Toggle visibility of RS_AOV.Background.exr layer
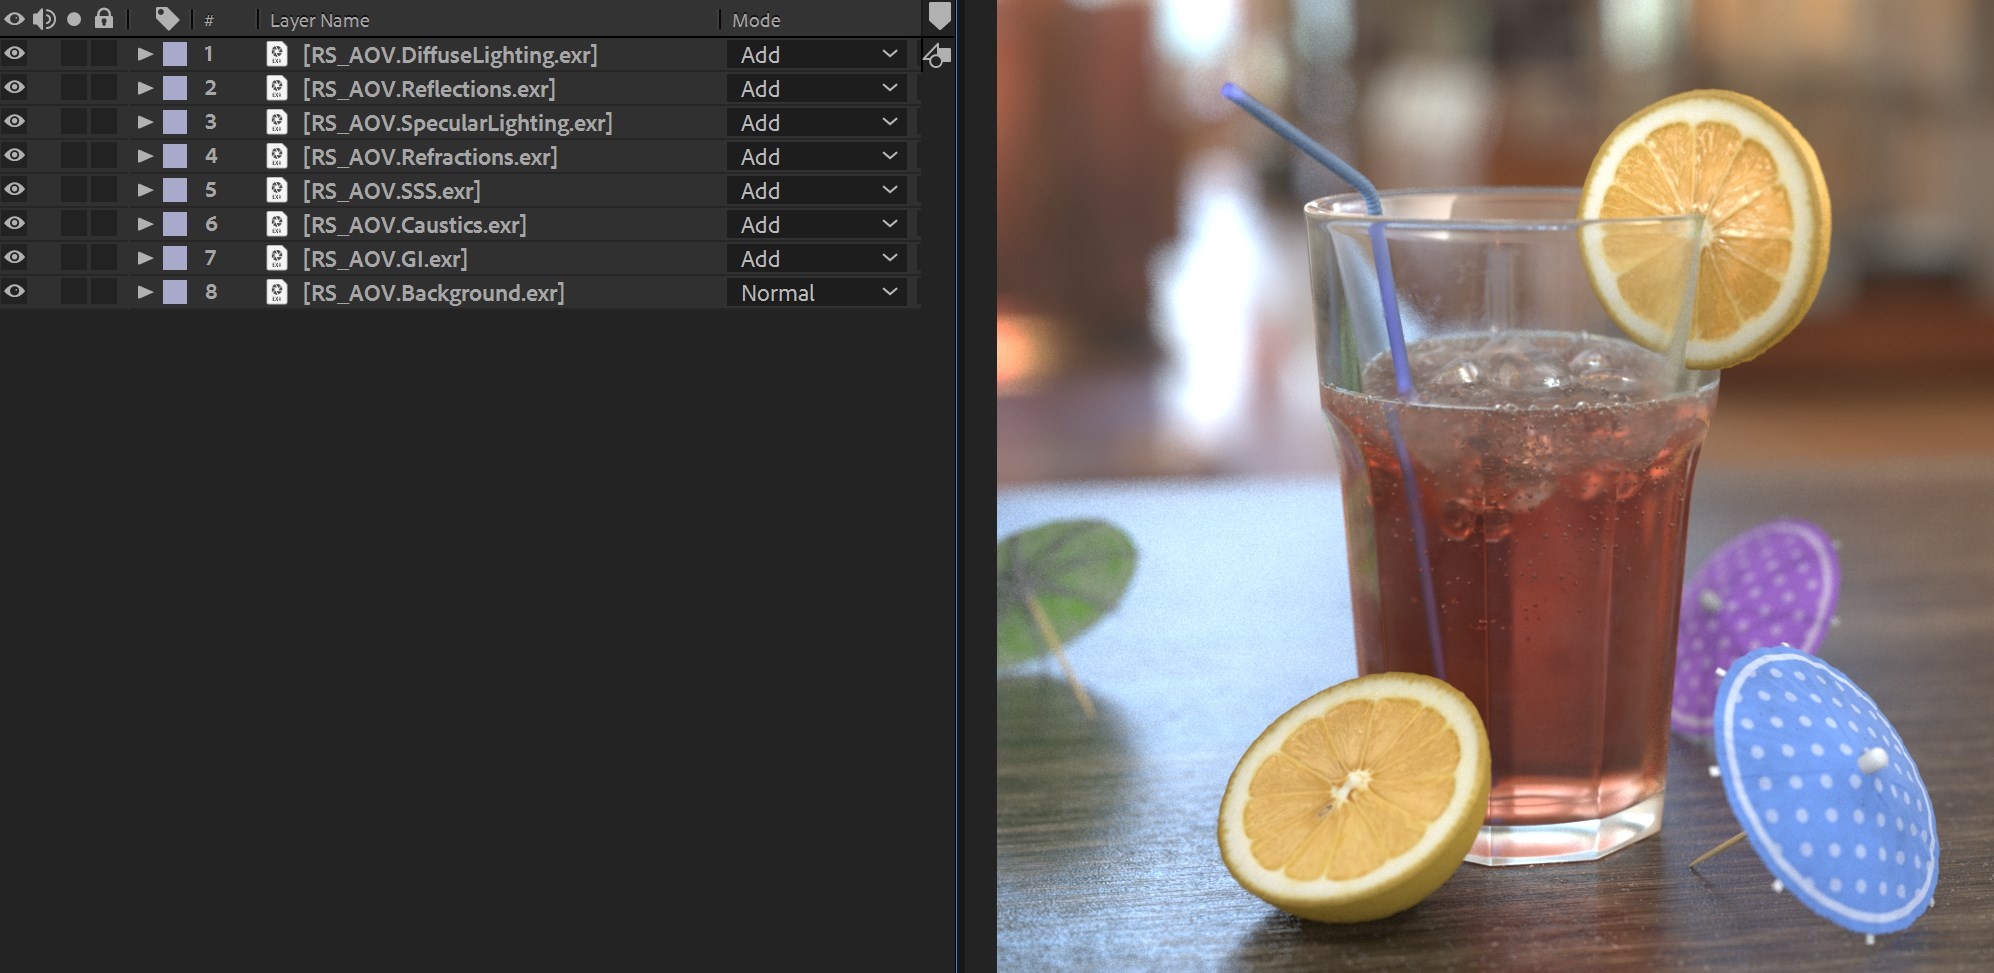 coord(14,292)
